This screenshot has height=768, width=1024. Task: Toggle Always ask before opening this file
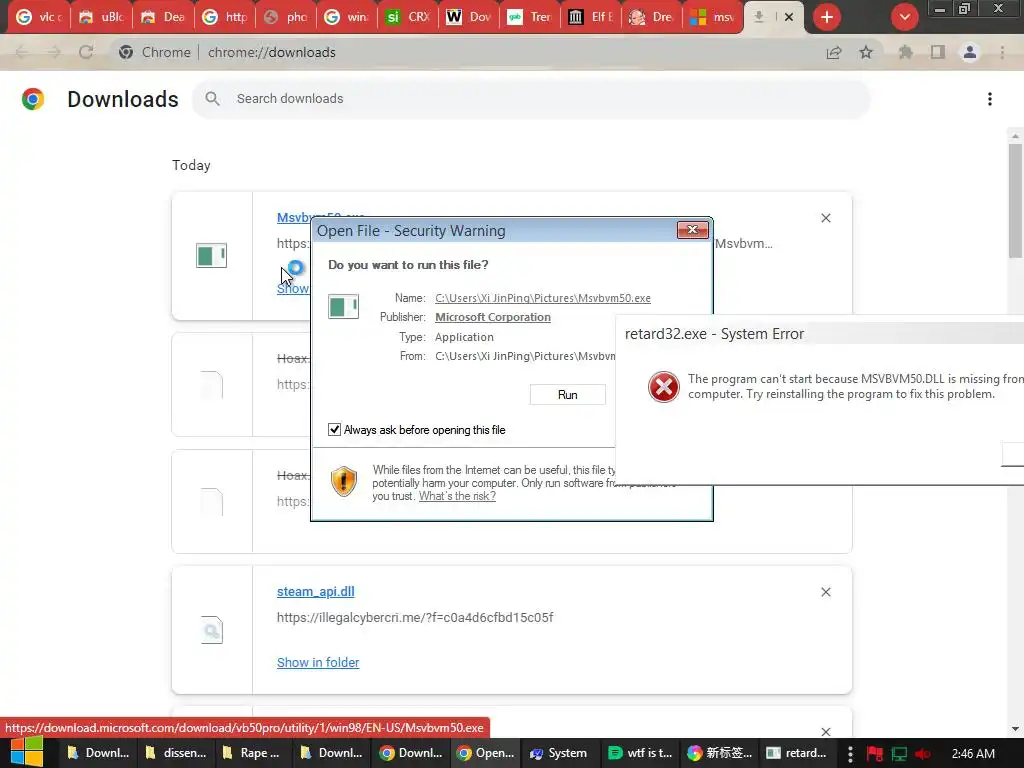(334, 430)
